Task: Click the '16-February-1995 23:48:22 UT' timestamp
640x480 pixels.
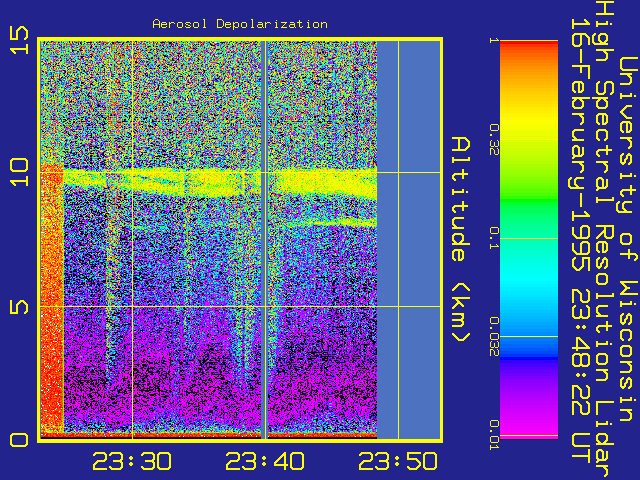Action: point(580,241)
